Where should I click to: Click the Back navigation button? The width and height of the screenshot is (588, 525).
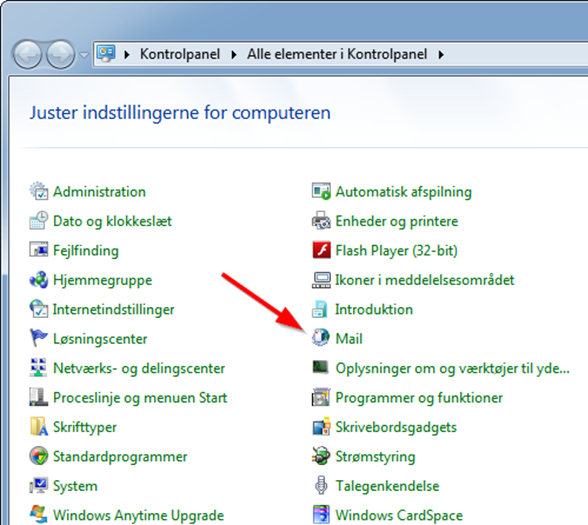[27, 55]
